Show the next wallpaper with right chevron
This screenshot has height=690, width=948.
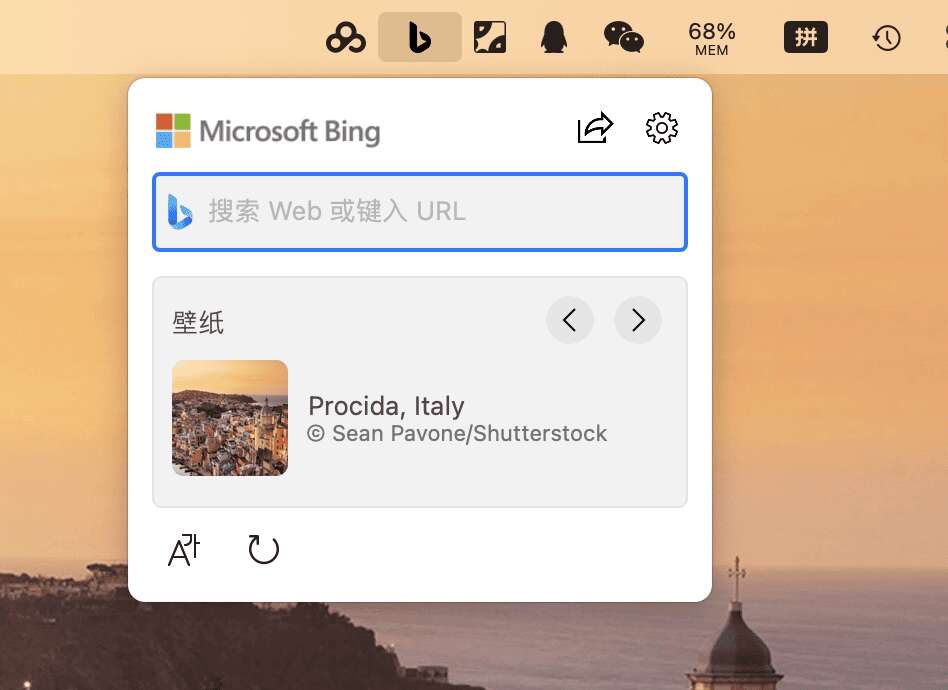638,320
